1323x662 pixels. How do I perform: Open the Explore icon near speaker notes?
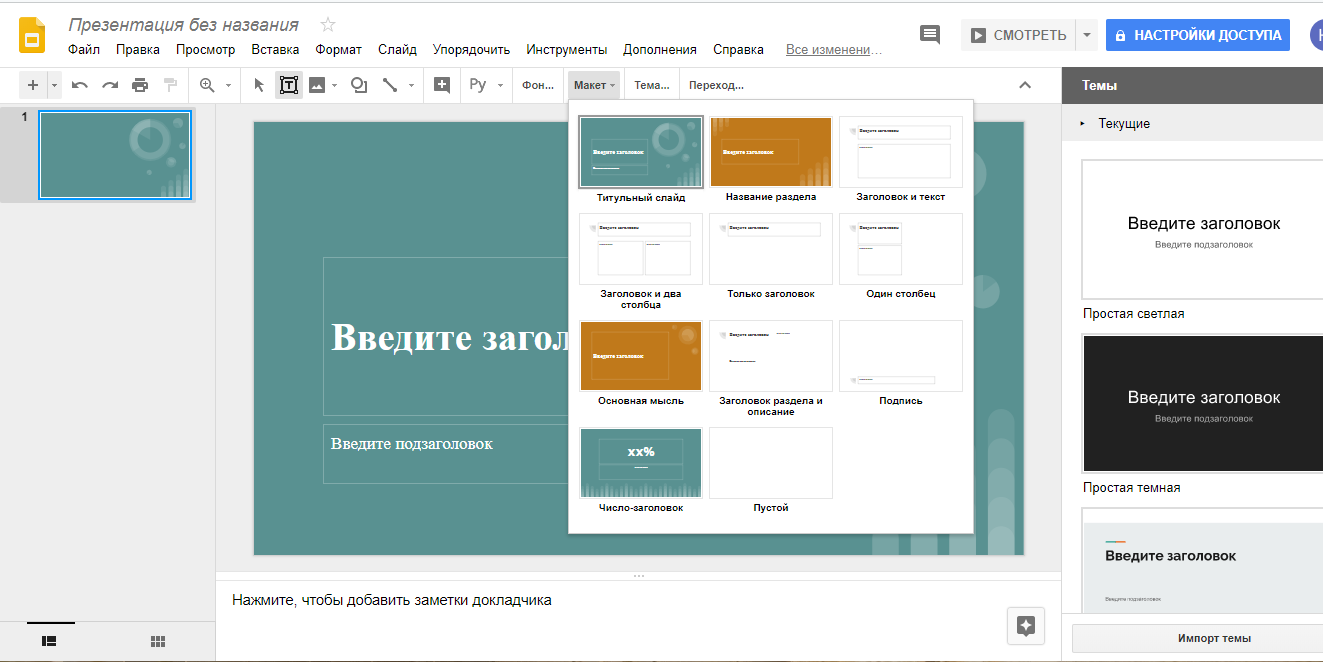pyautogui.click(x=1025, y=625)
